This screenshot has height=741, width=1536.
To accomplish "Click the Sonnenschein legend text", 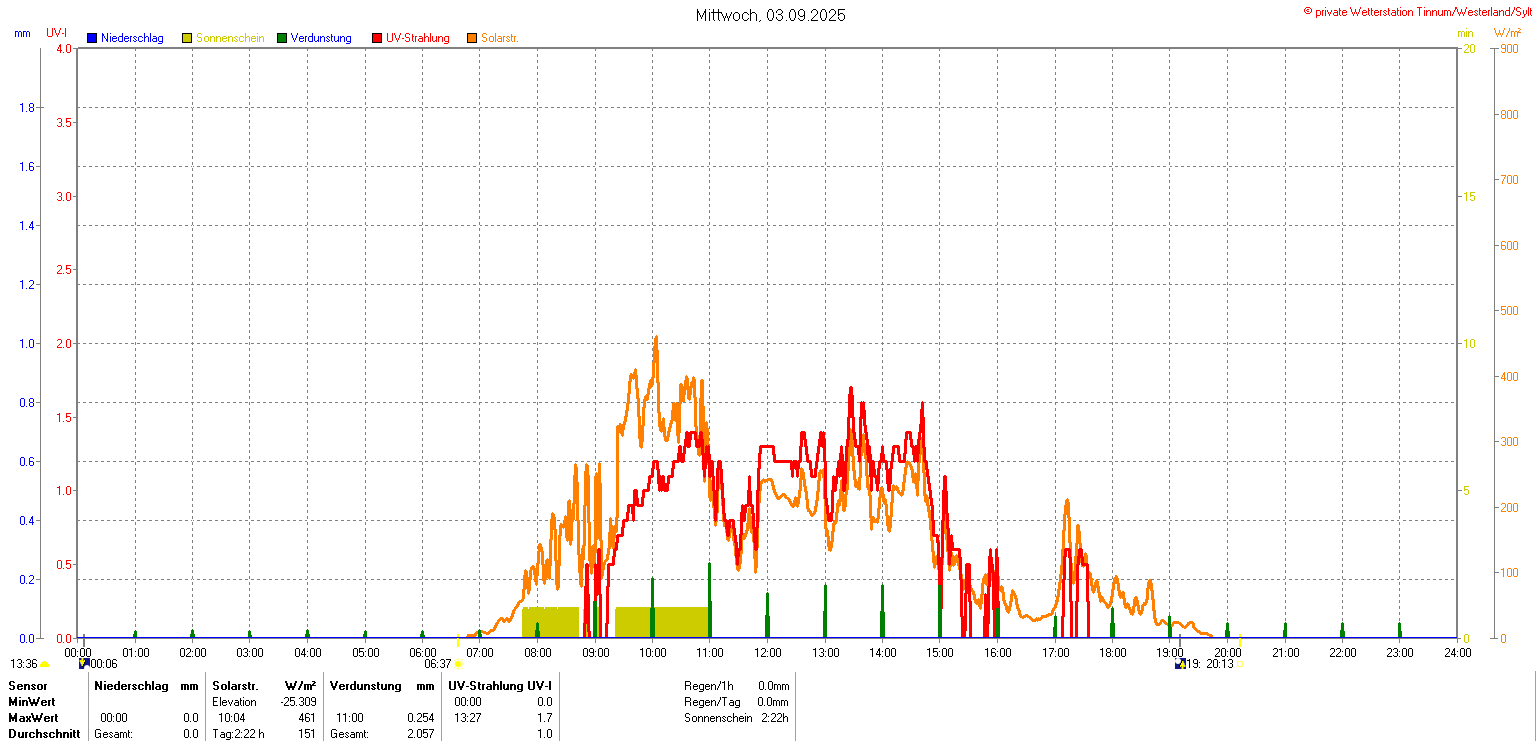I will (230, 38).
